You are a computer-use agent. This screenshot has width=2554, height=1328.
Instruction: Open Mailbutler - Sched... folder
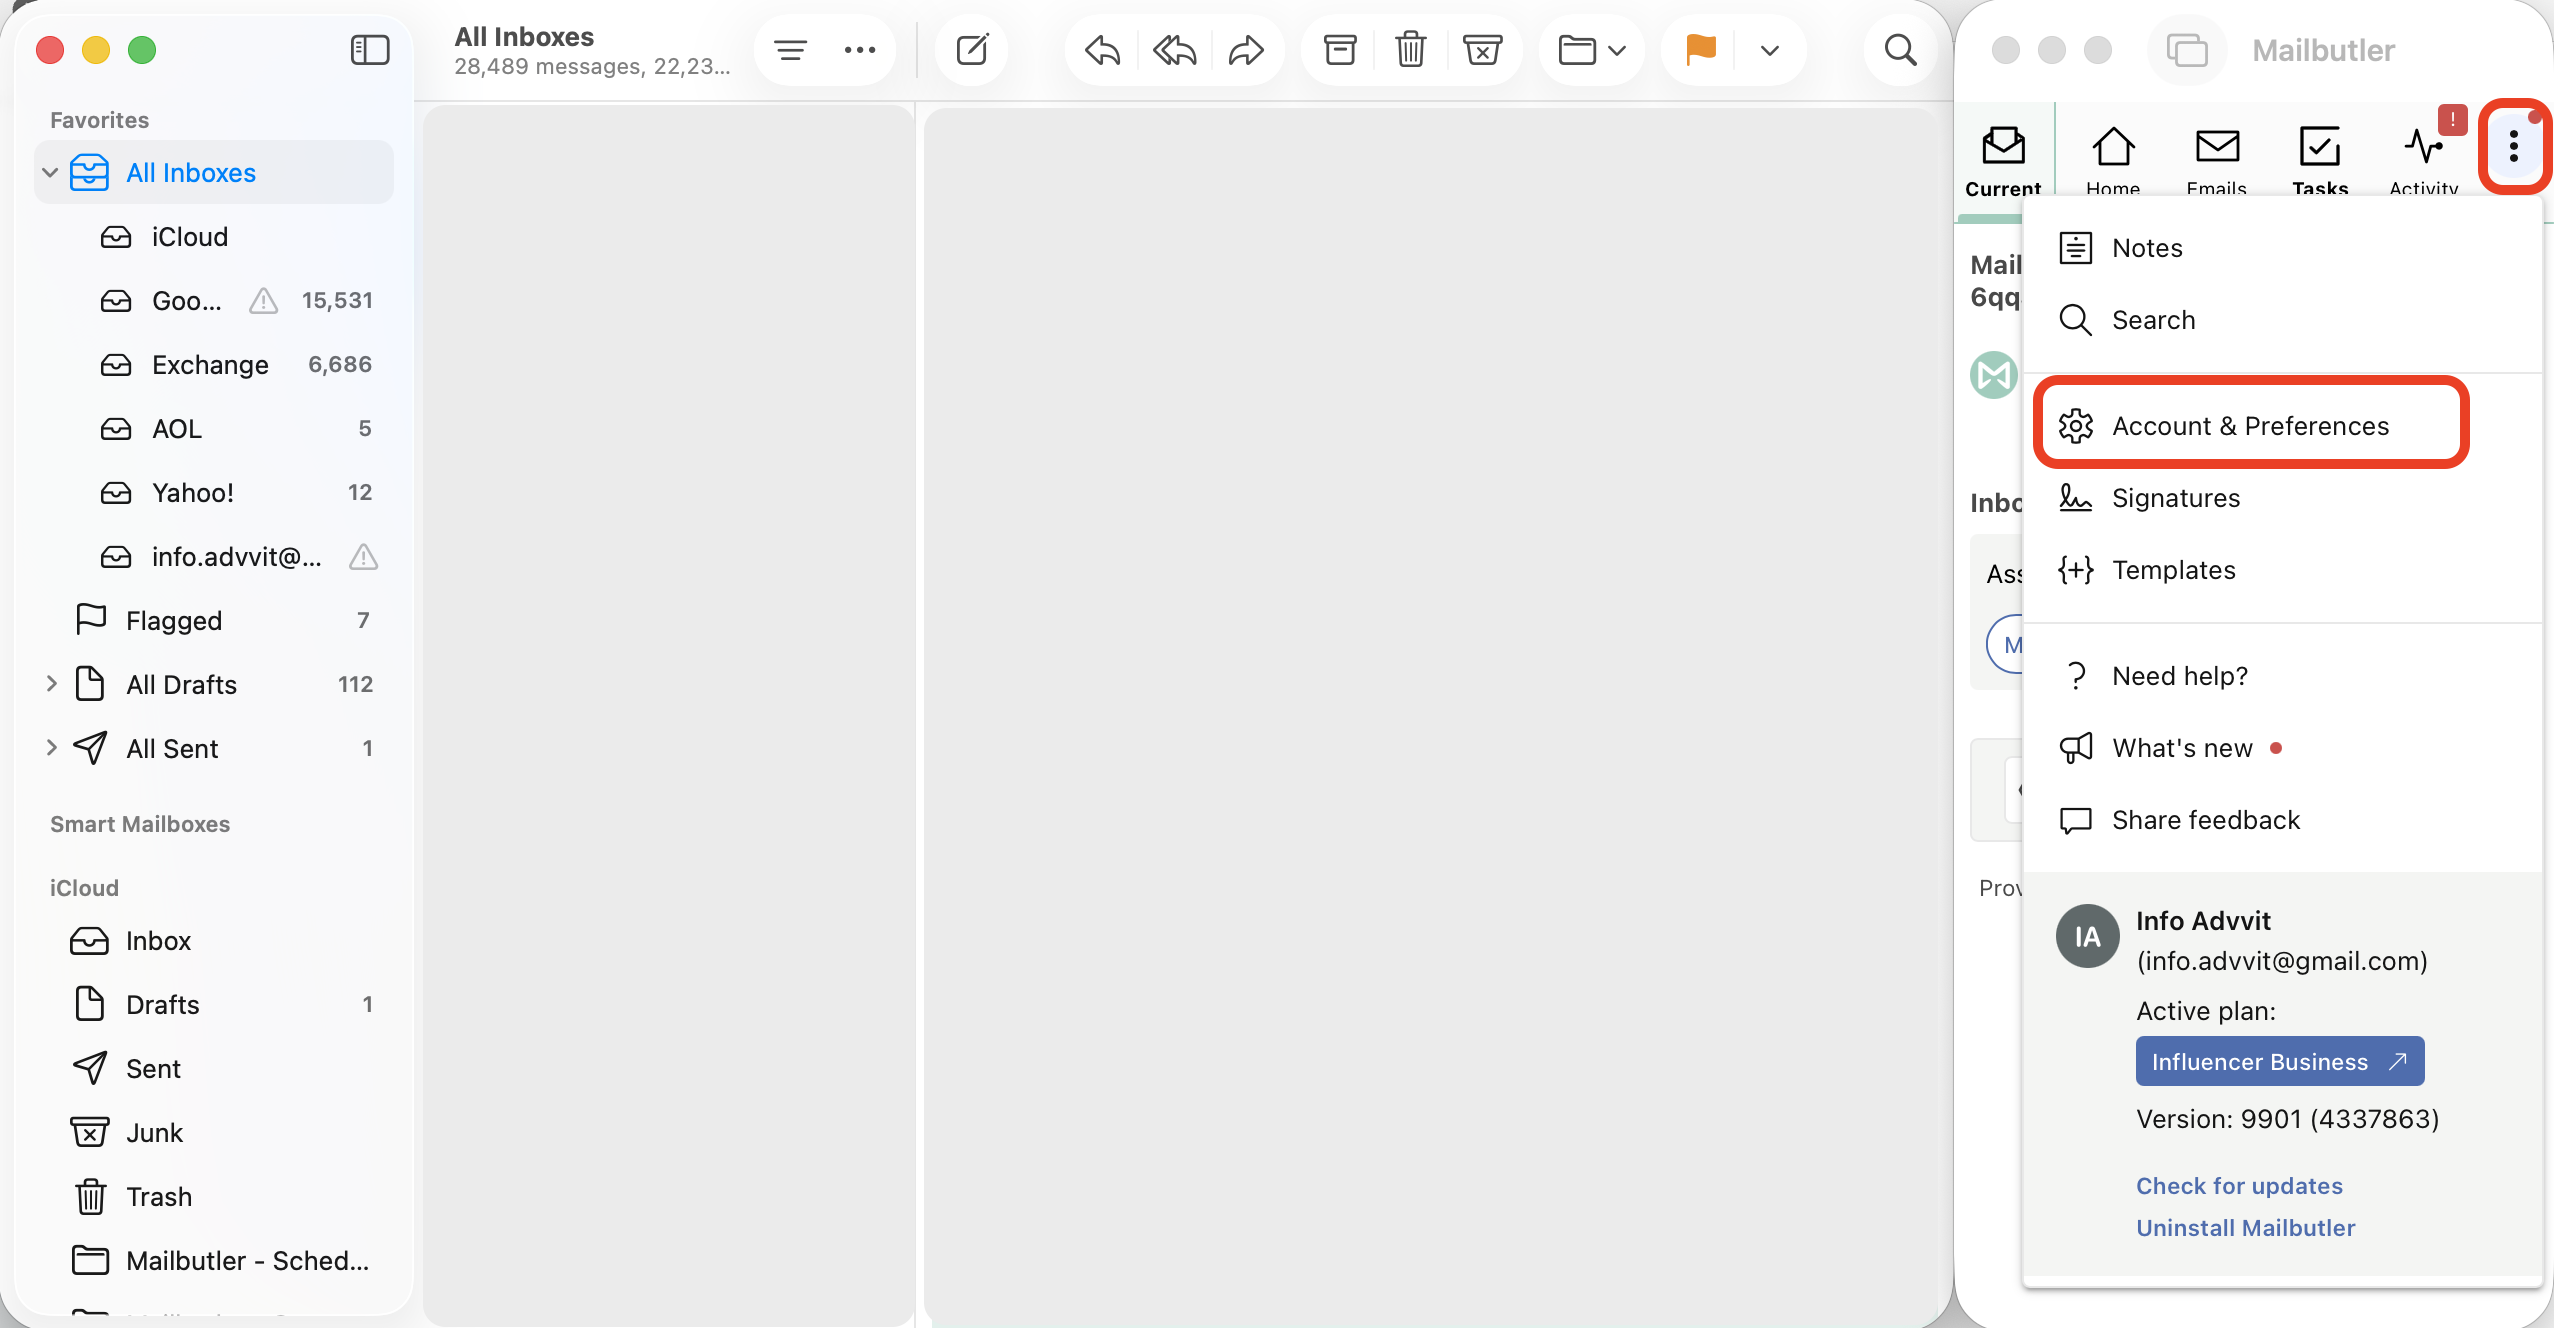coord(214,1260)
